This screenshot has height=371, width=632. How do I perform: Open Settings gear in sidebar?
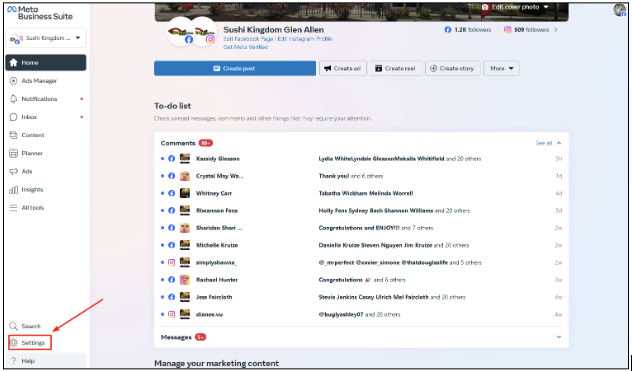pyautogui.click(x=30, y=343)
